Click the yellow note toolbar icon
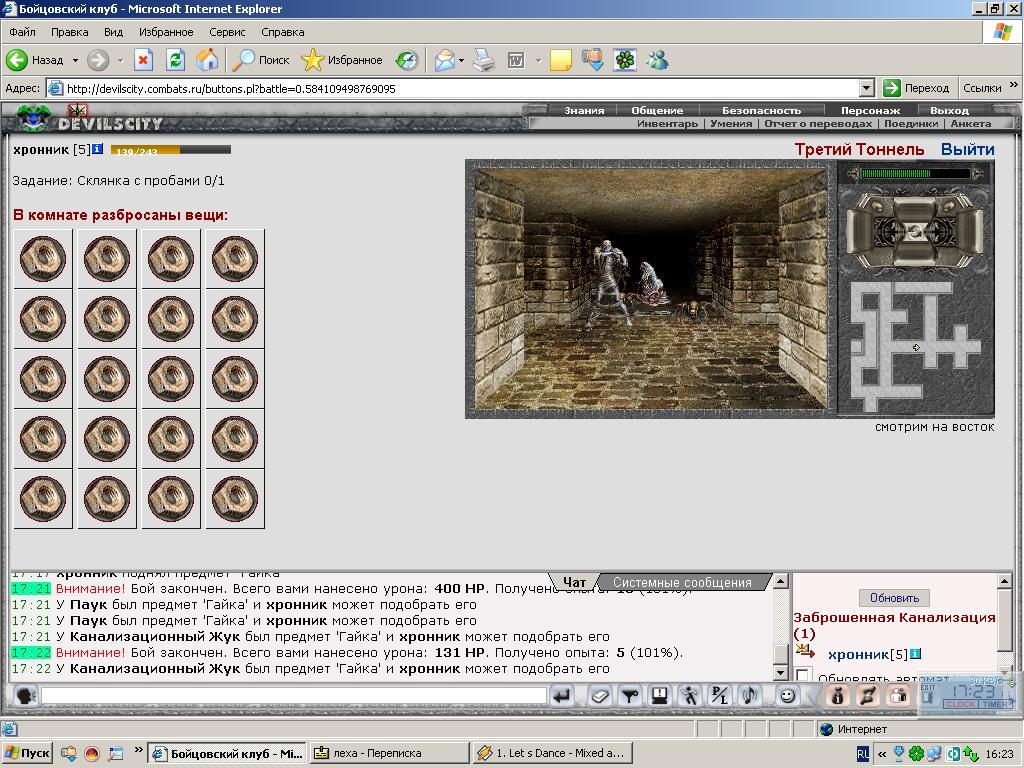Image resolution: width=1024 pixels, height=768 pixels. click(561, 60)
